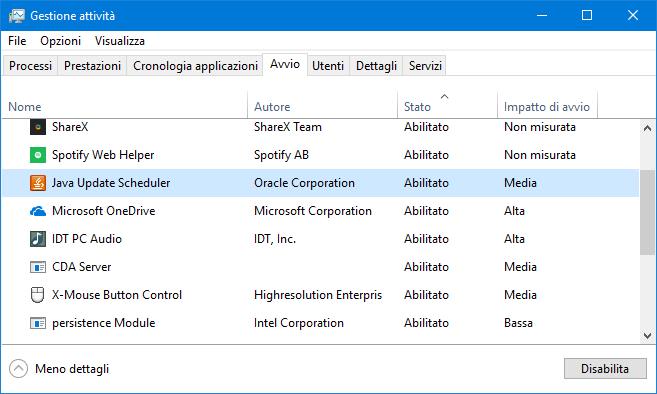Click the ShareX Team author cell
This screenshot has width=657, height=394.
pos(288,127)
